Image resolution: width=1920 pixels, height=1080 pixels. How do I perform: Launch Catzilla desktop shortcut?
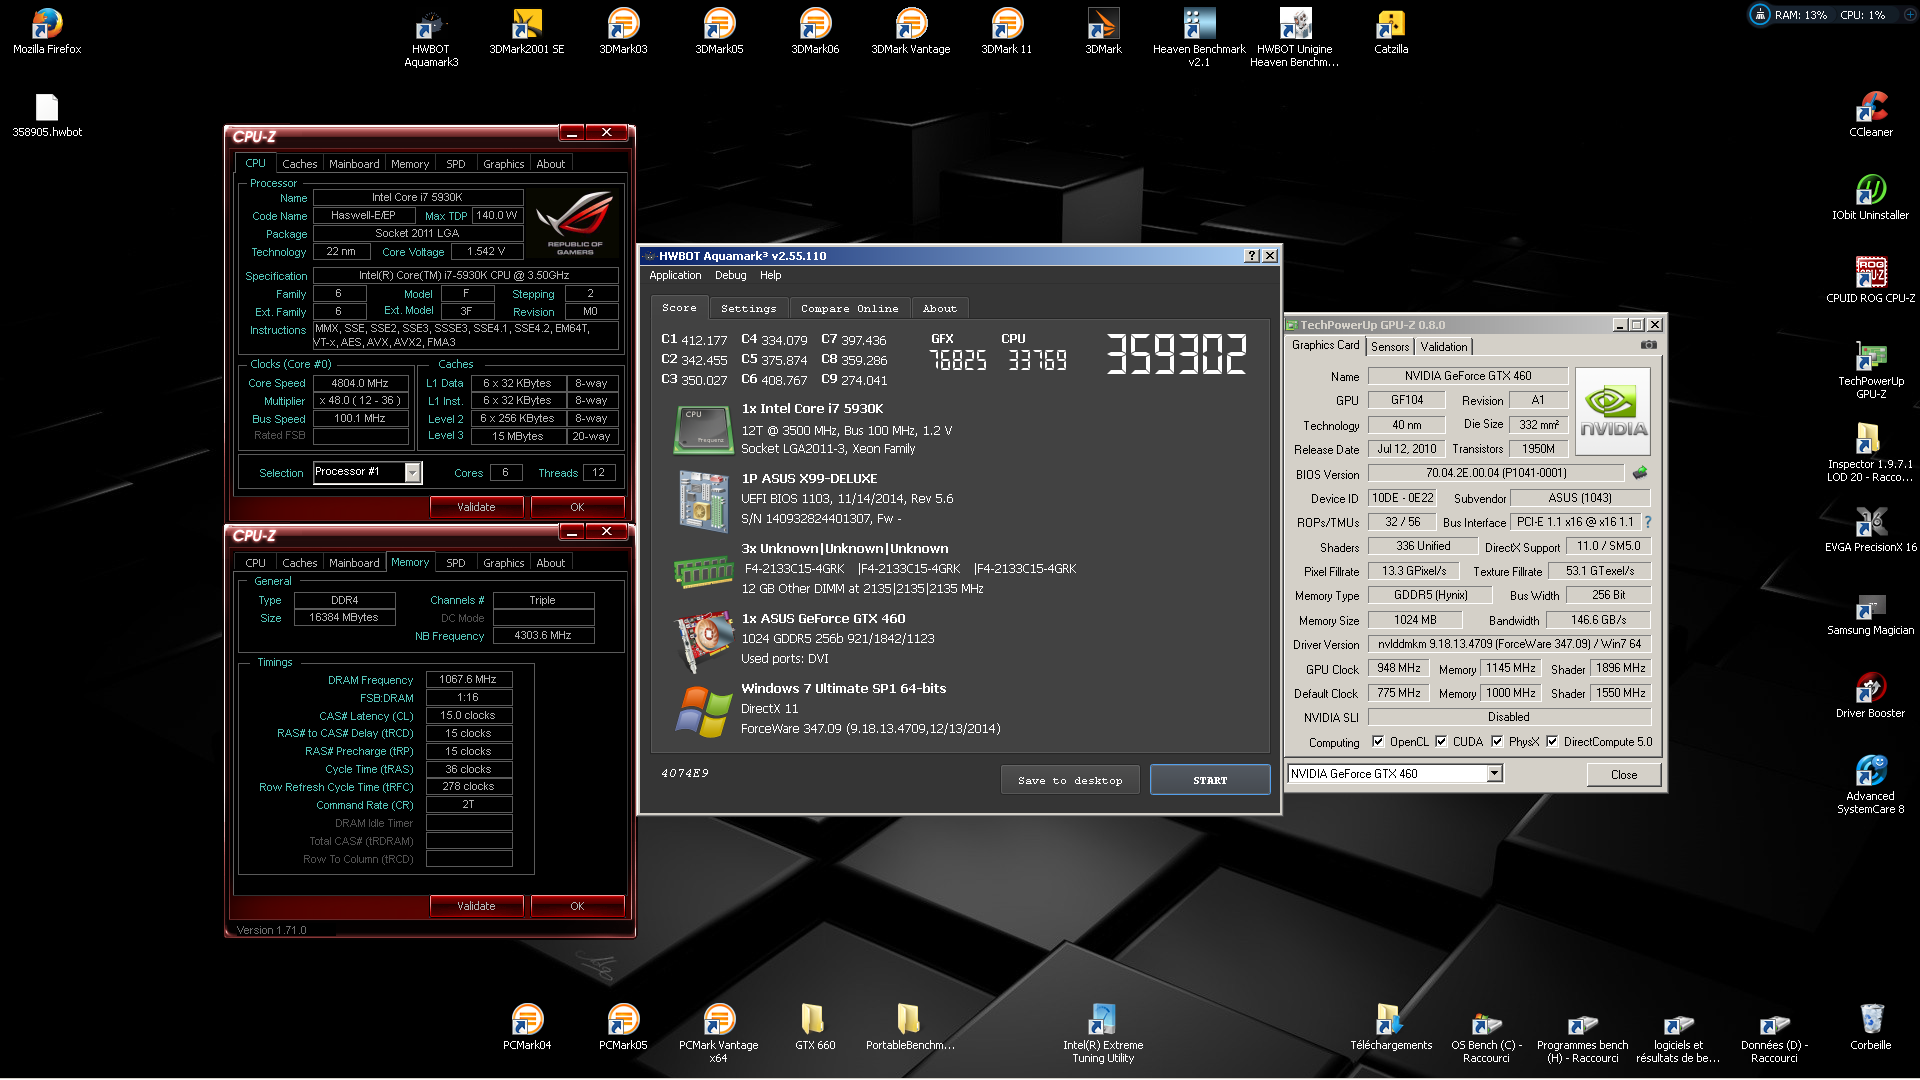[1391, 31]
